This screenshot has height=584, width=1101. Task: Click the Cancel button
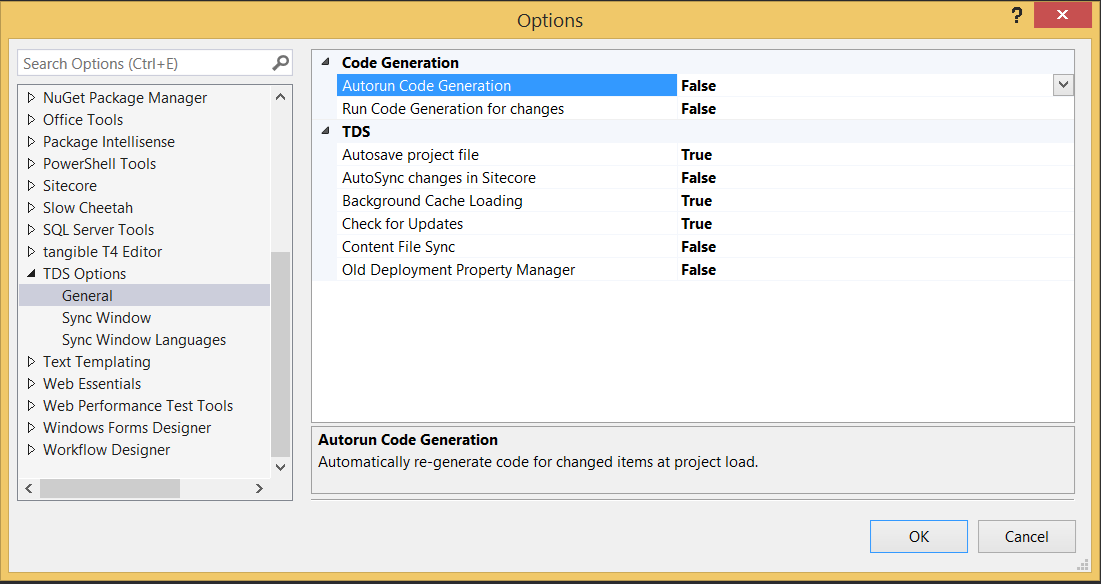[x=1026, y=537]
